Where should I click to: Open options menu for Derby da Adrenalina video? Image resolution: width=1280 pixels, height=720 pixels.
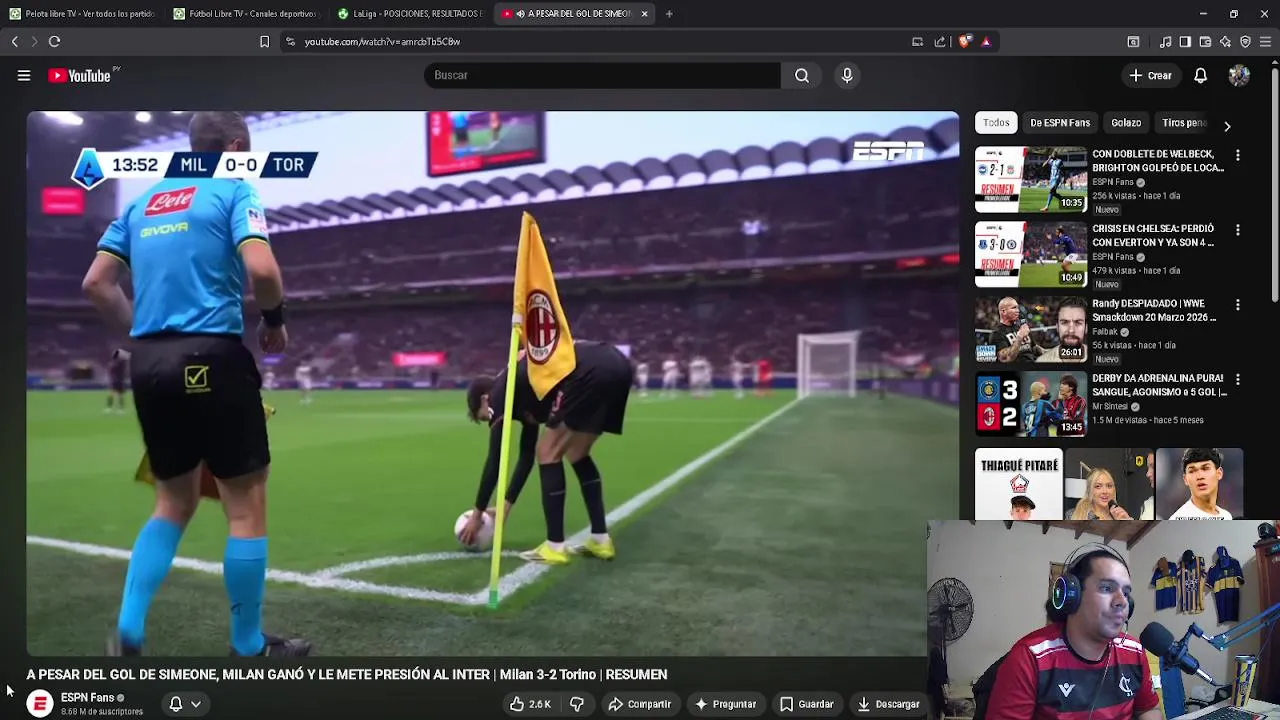pos(1237,380)
